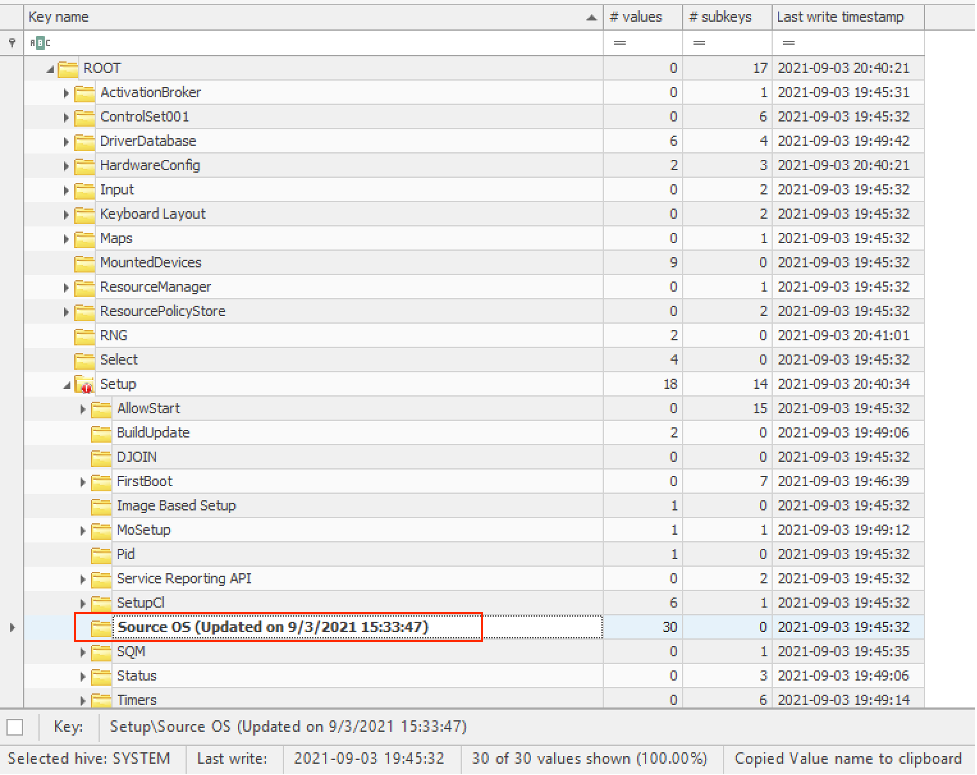Image resolution: width=977 pixels, height=775 pixels.
Task: Collapse the Setup key node
Action: pos(67,384)
